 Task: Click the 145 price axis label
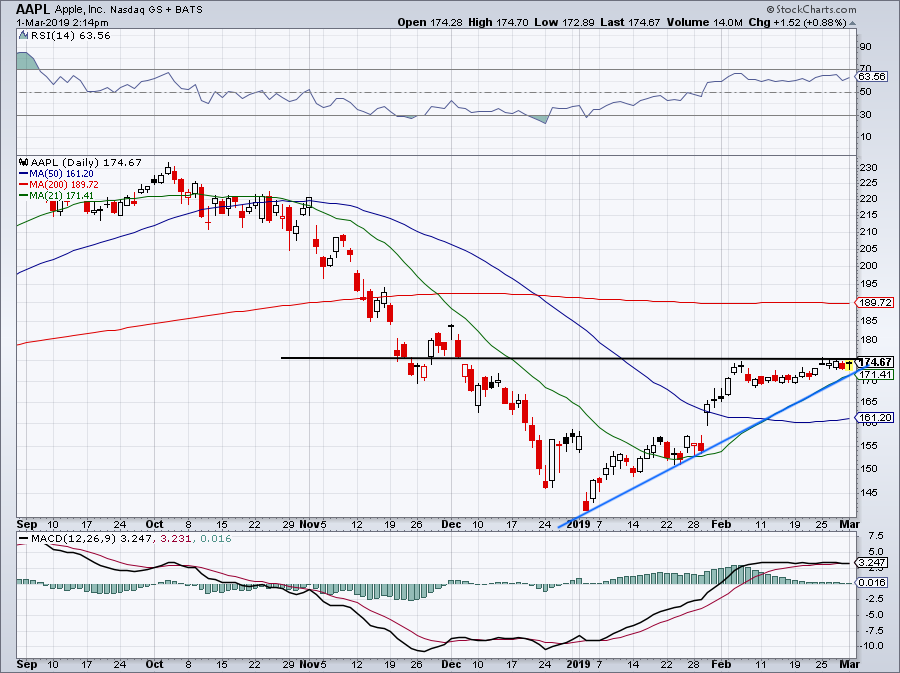pos(869,492)
